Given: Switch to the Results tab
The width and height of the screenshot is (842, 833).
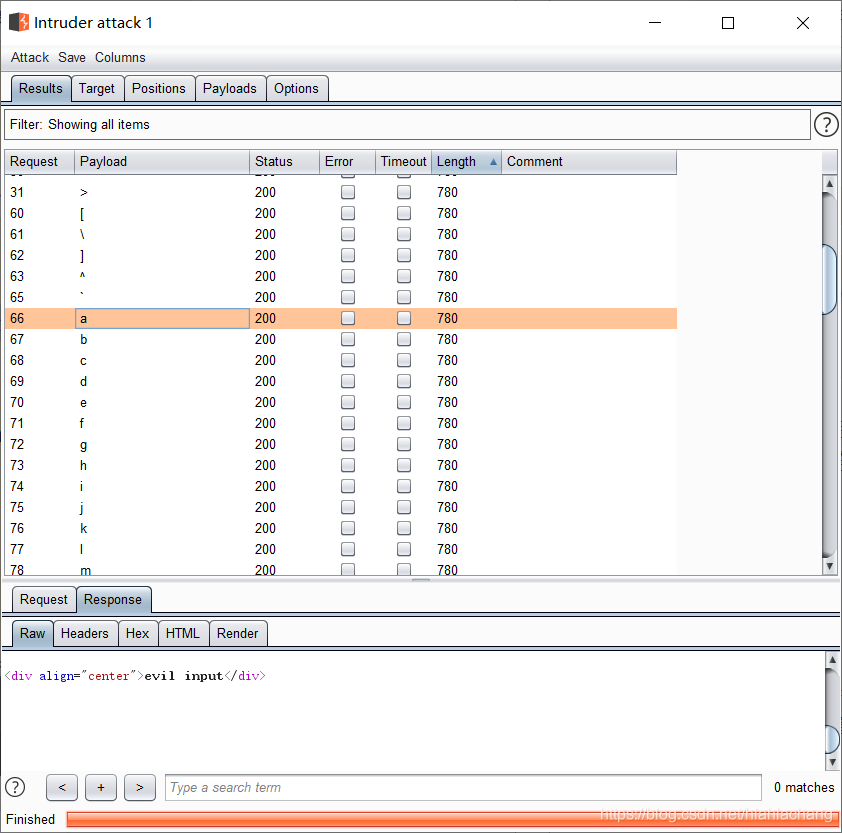Looking at the screenshot, I should pyautogui.click(x=41, y=89).
